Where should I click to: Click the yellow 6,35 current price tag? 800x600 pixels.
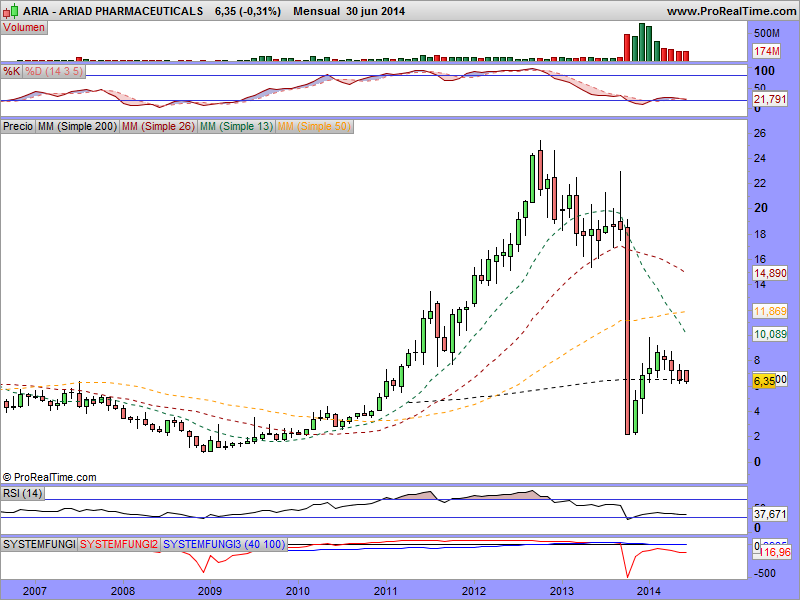764,381
